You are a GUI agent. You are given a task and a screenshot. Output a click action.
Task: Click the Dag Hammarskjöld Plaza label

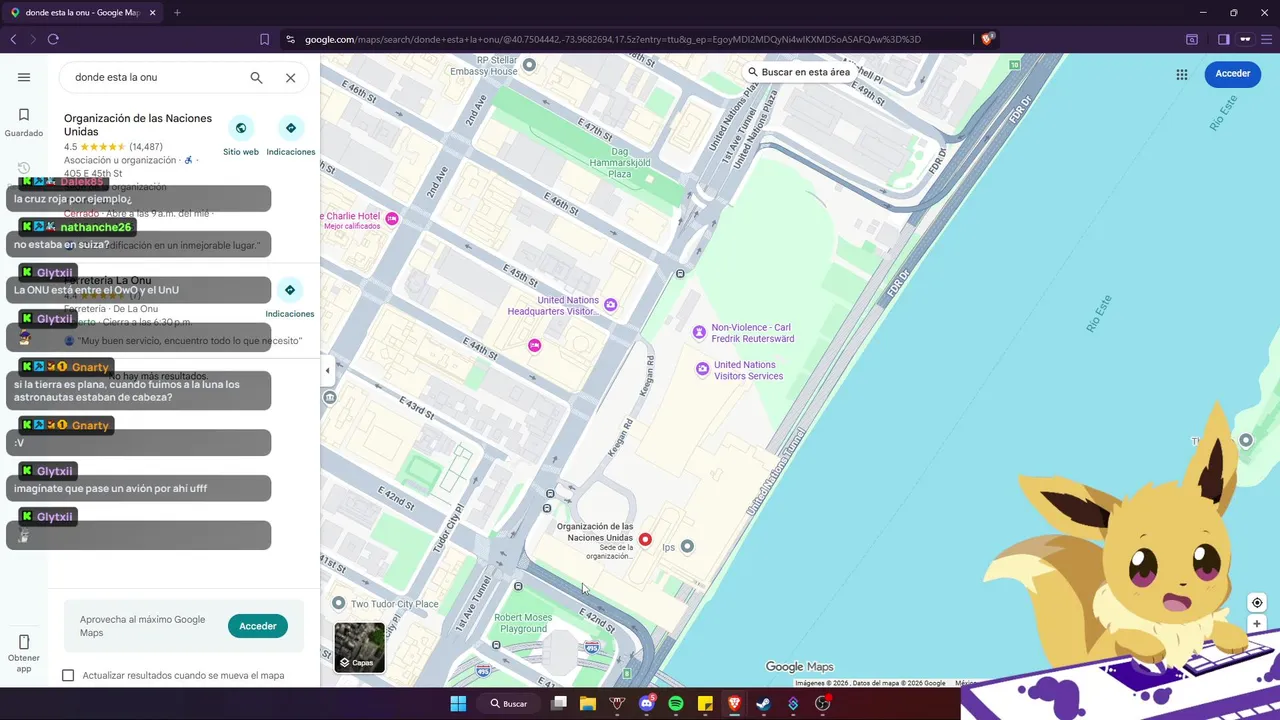click(620, 162)
